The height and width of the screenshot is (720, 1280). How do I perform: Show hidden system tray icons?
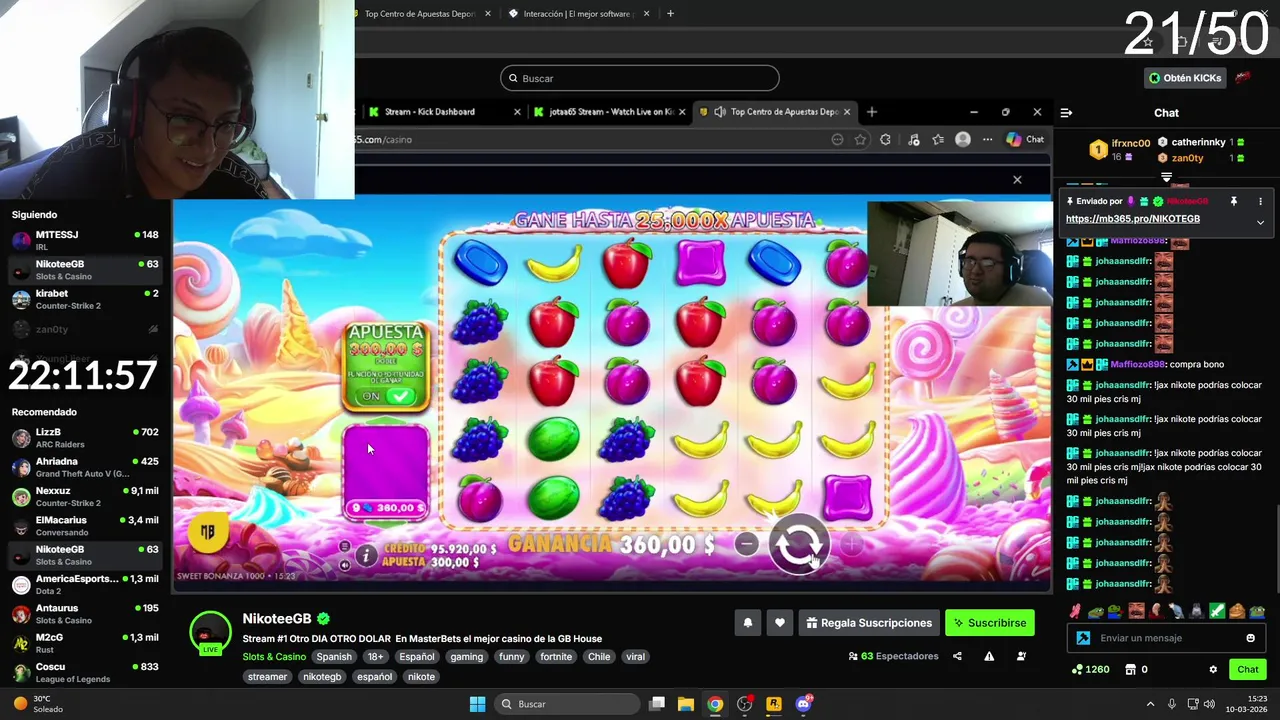point(1150,704)
